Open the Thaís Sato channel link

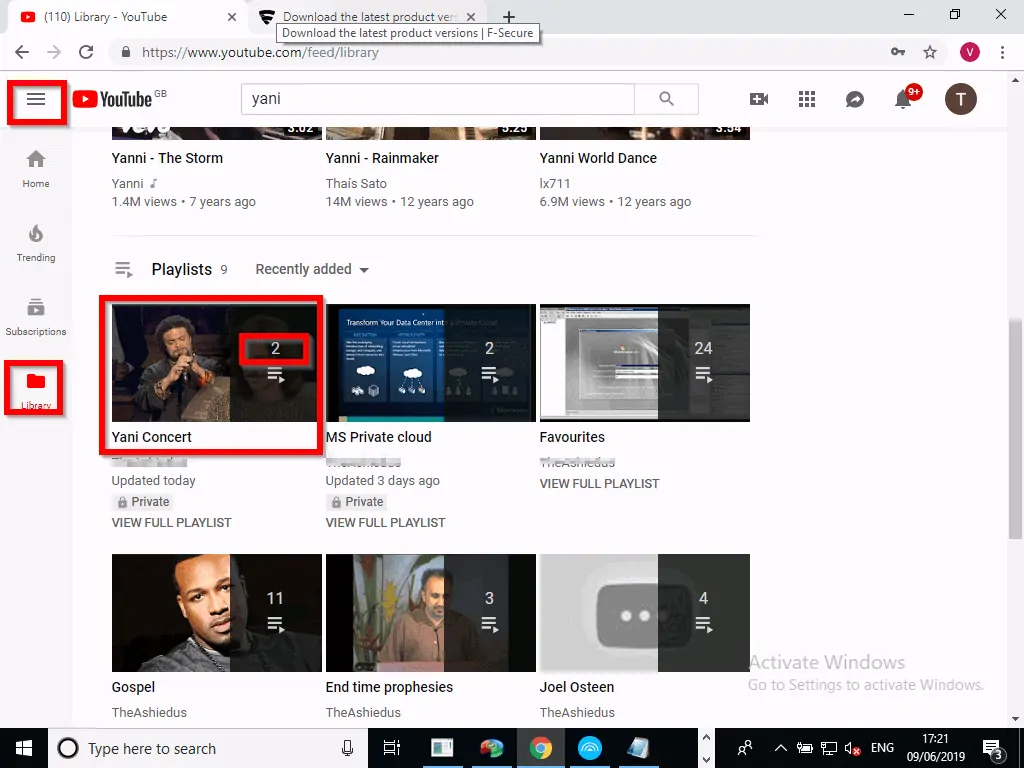tap(356, 184)
